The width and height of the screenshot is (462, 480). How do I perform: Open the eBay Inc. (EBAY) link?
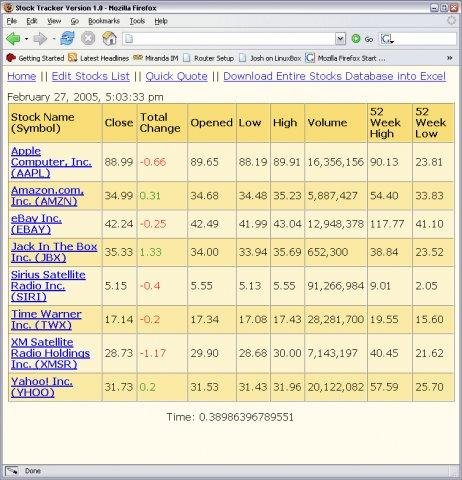pyautogui.click(x=36, y=224)
